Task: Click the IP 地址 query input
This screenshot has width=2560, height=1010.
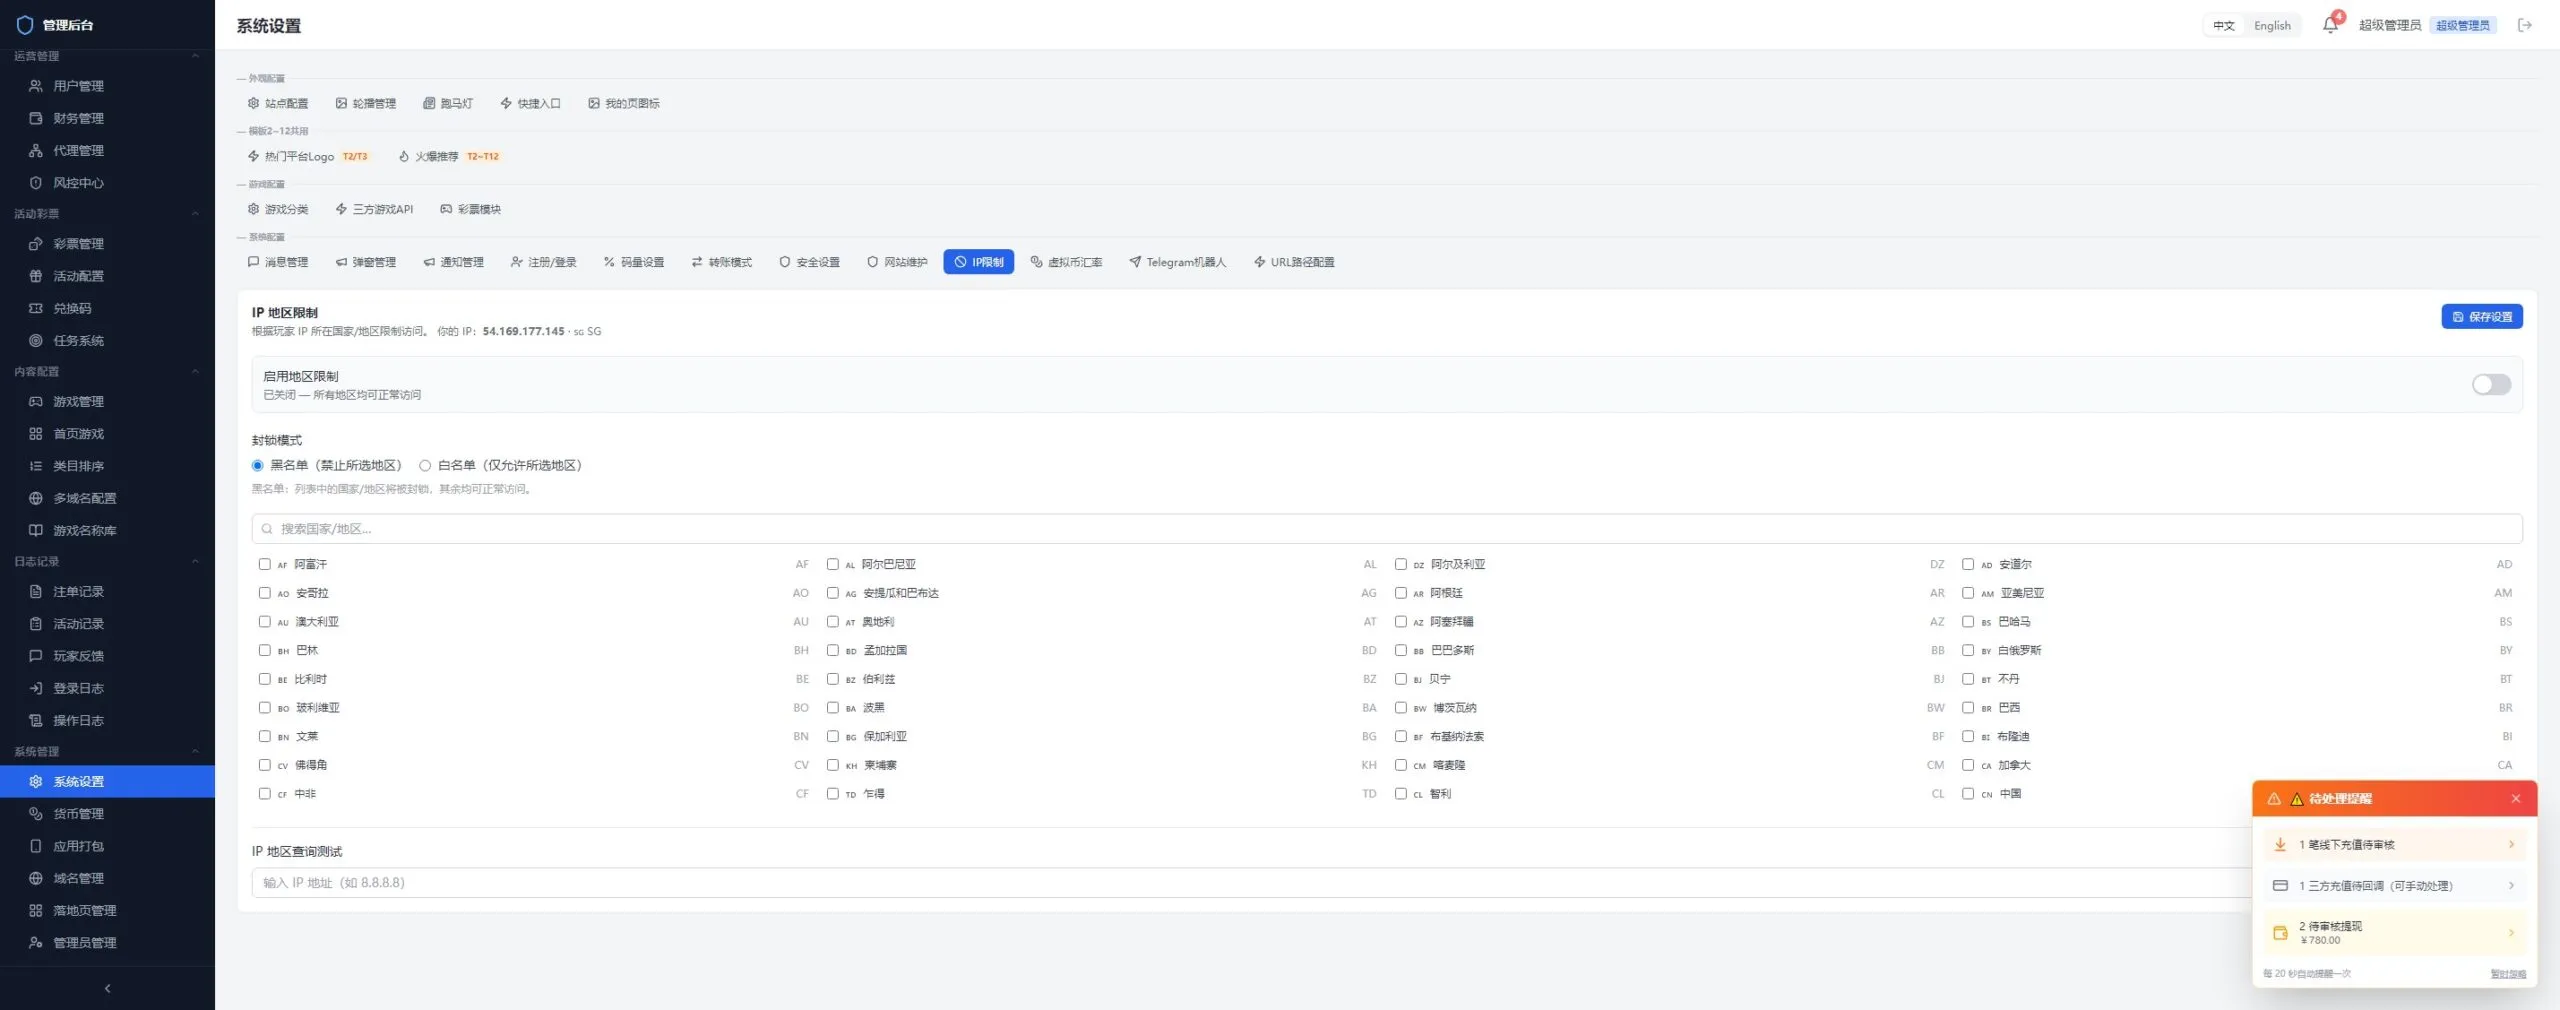Action: click(x=1250, y=883)
